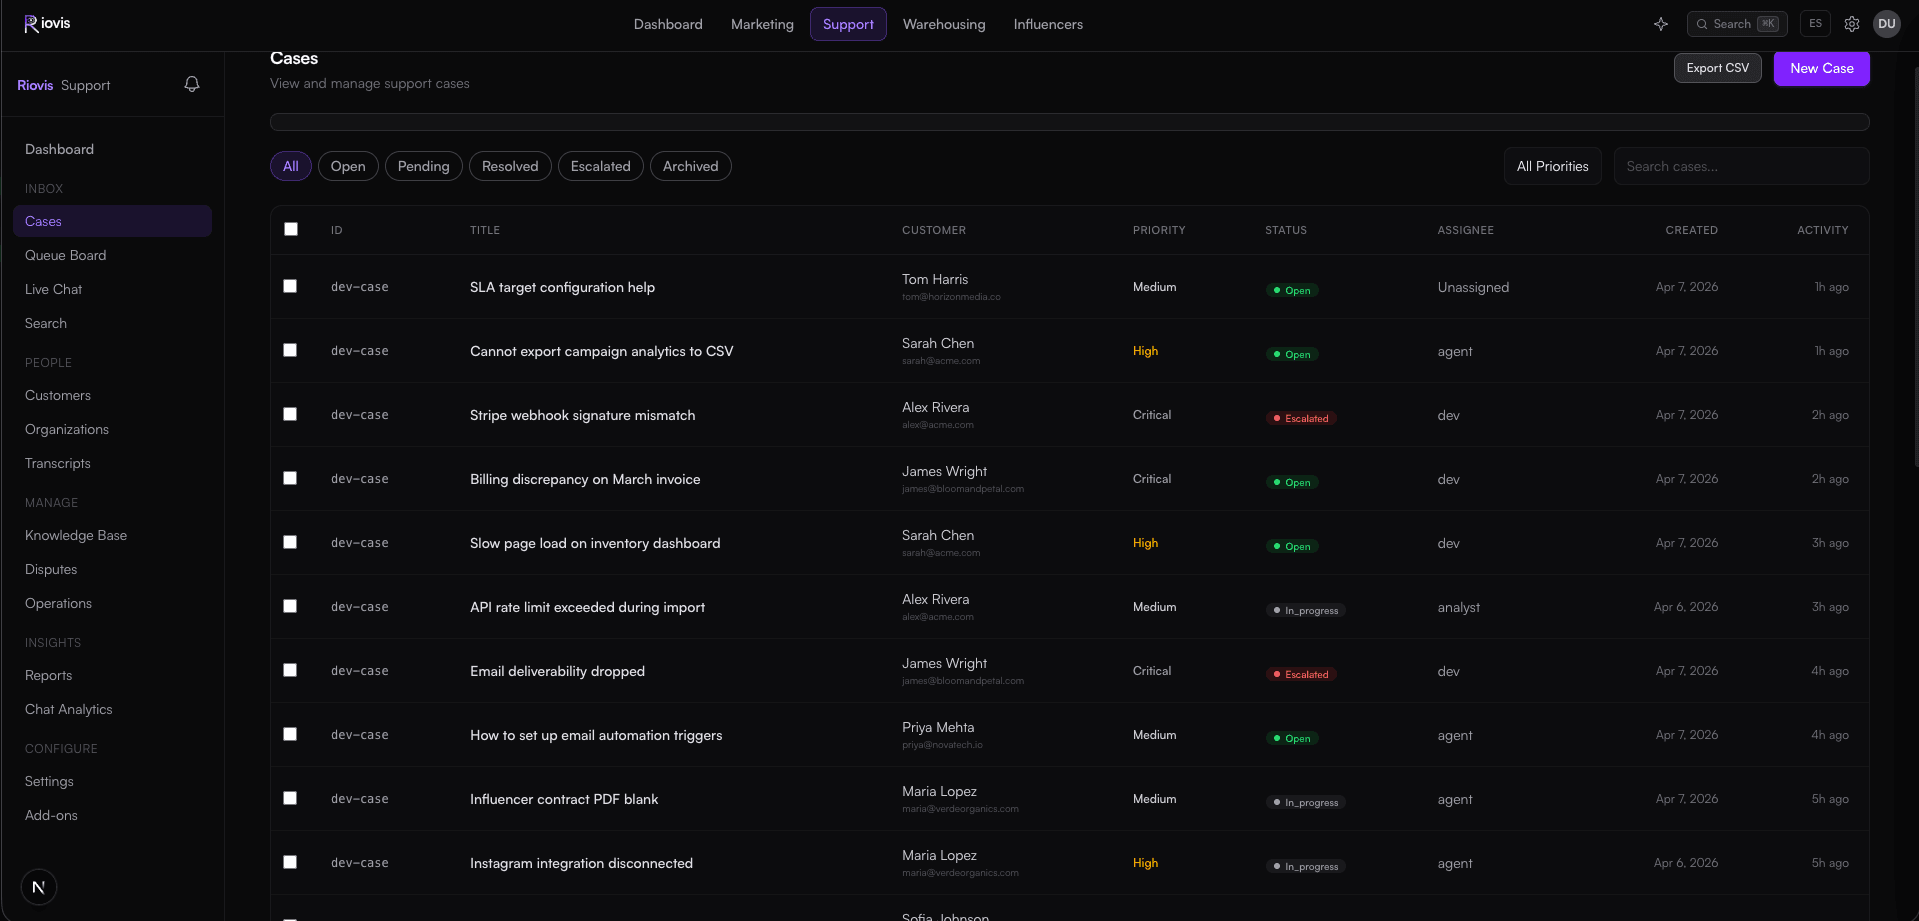This screenshot has height=921, width=1919.
Task: Open settings gear icon in header
Action: pyautogui.click(x=1852, y=24)
